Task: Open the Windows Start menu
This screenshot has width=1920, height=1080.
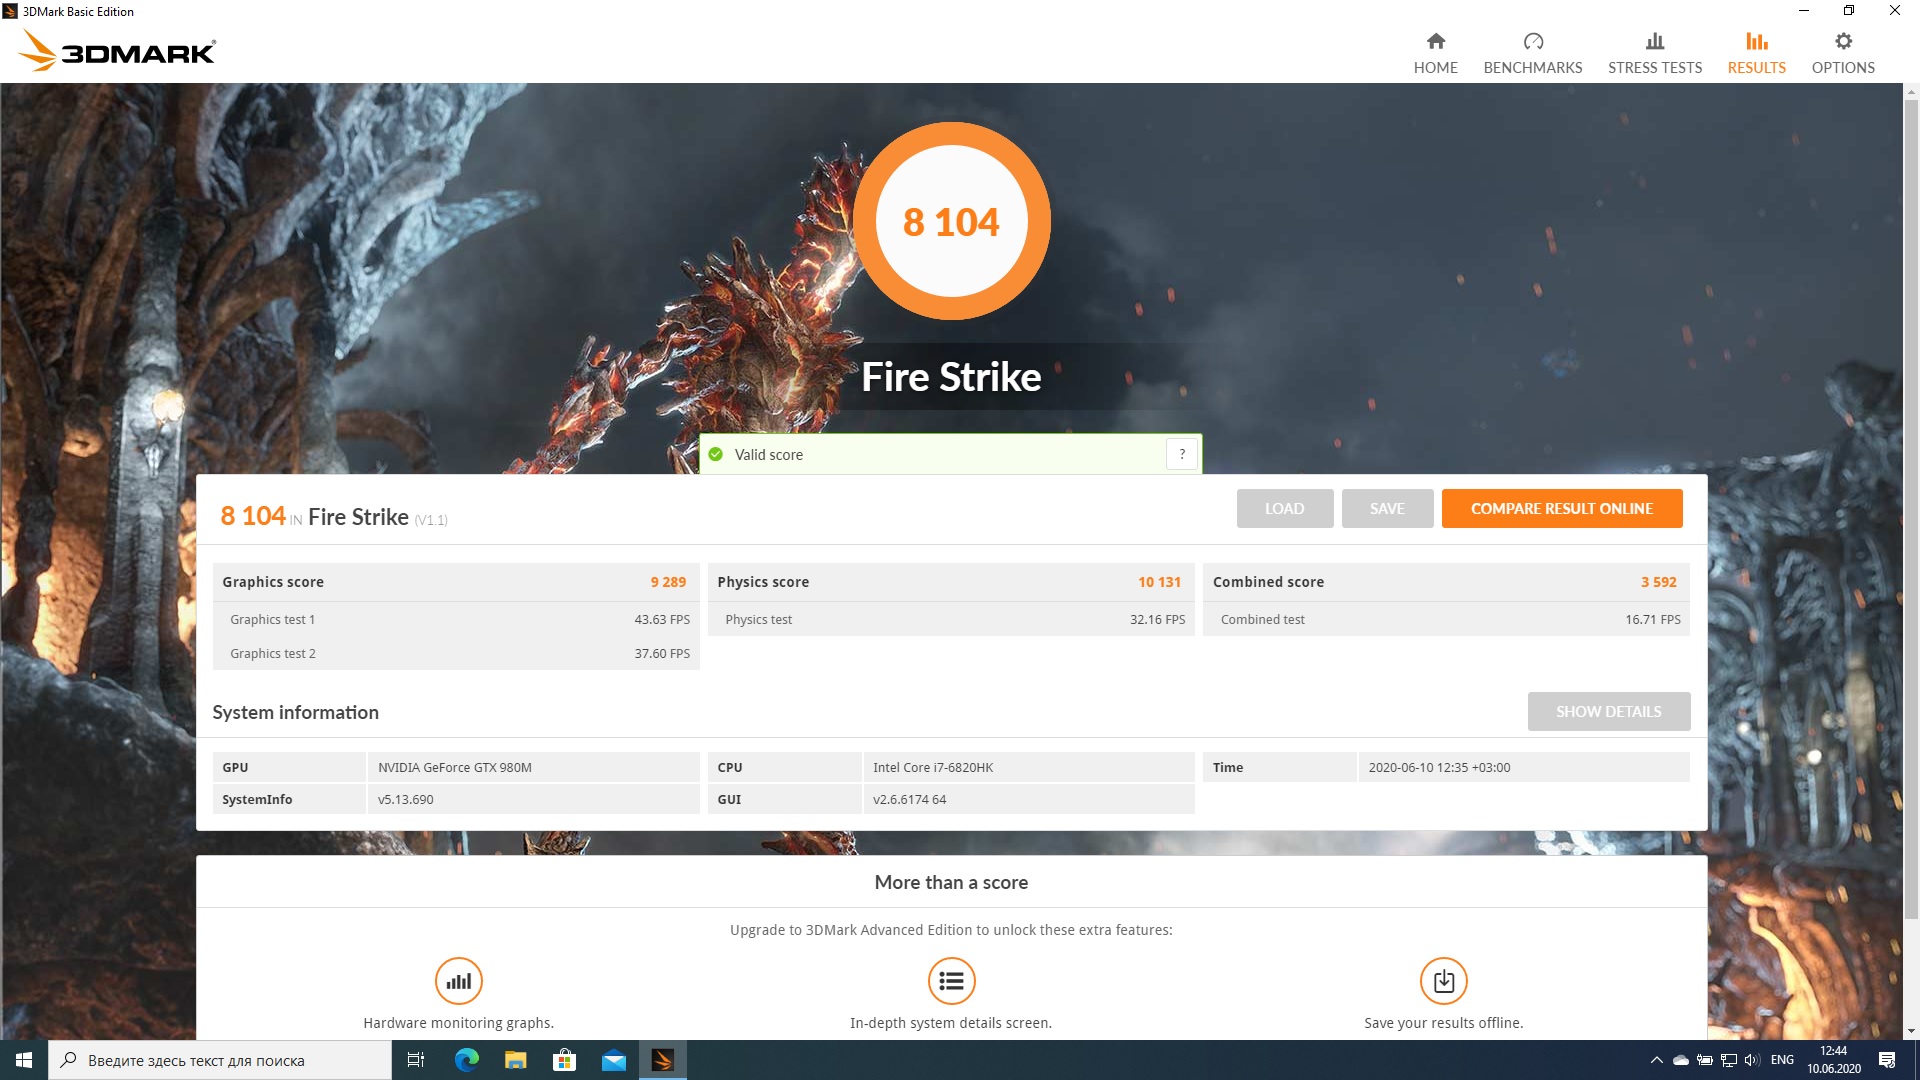Action: pyautogui.click(x=24, y=1060)
